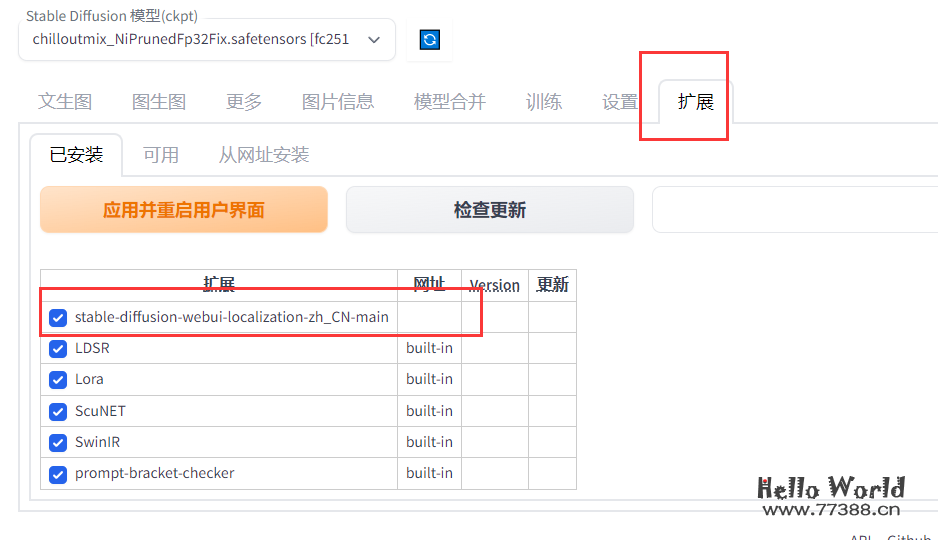Click the refresh checkpoint list icon

coord(430,40)
